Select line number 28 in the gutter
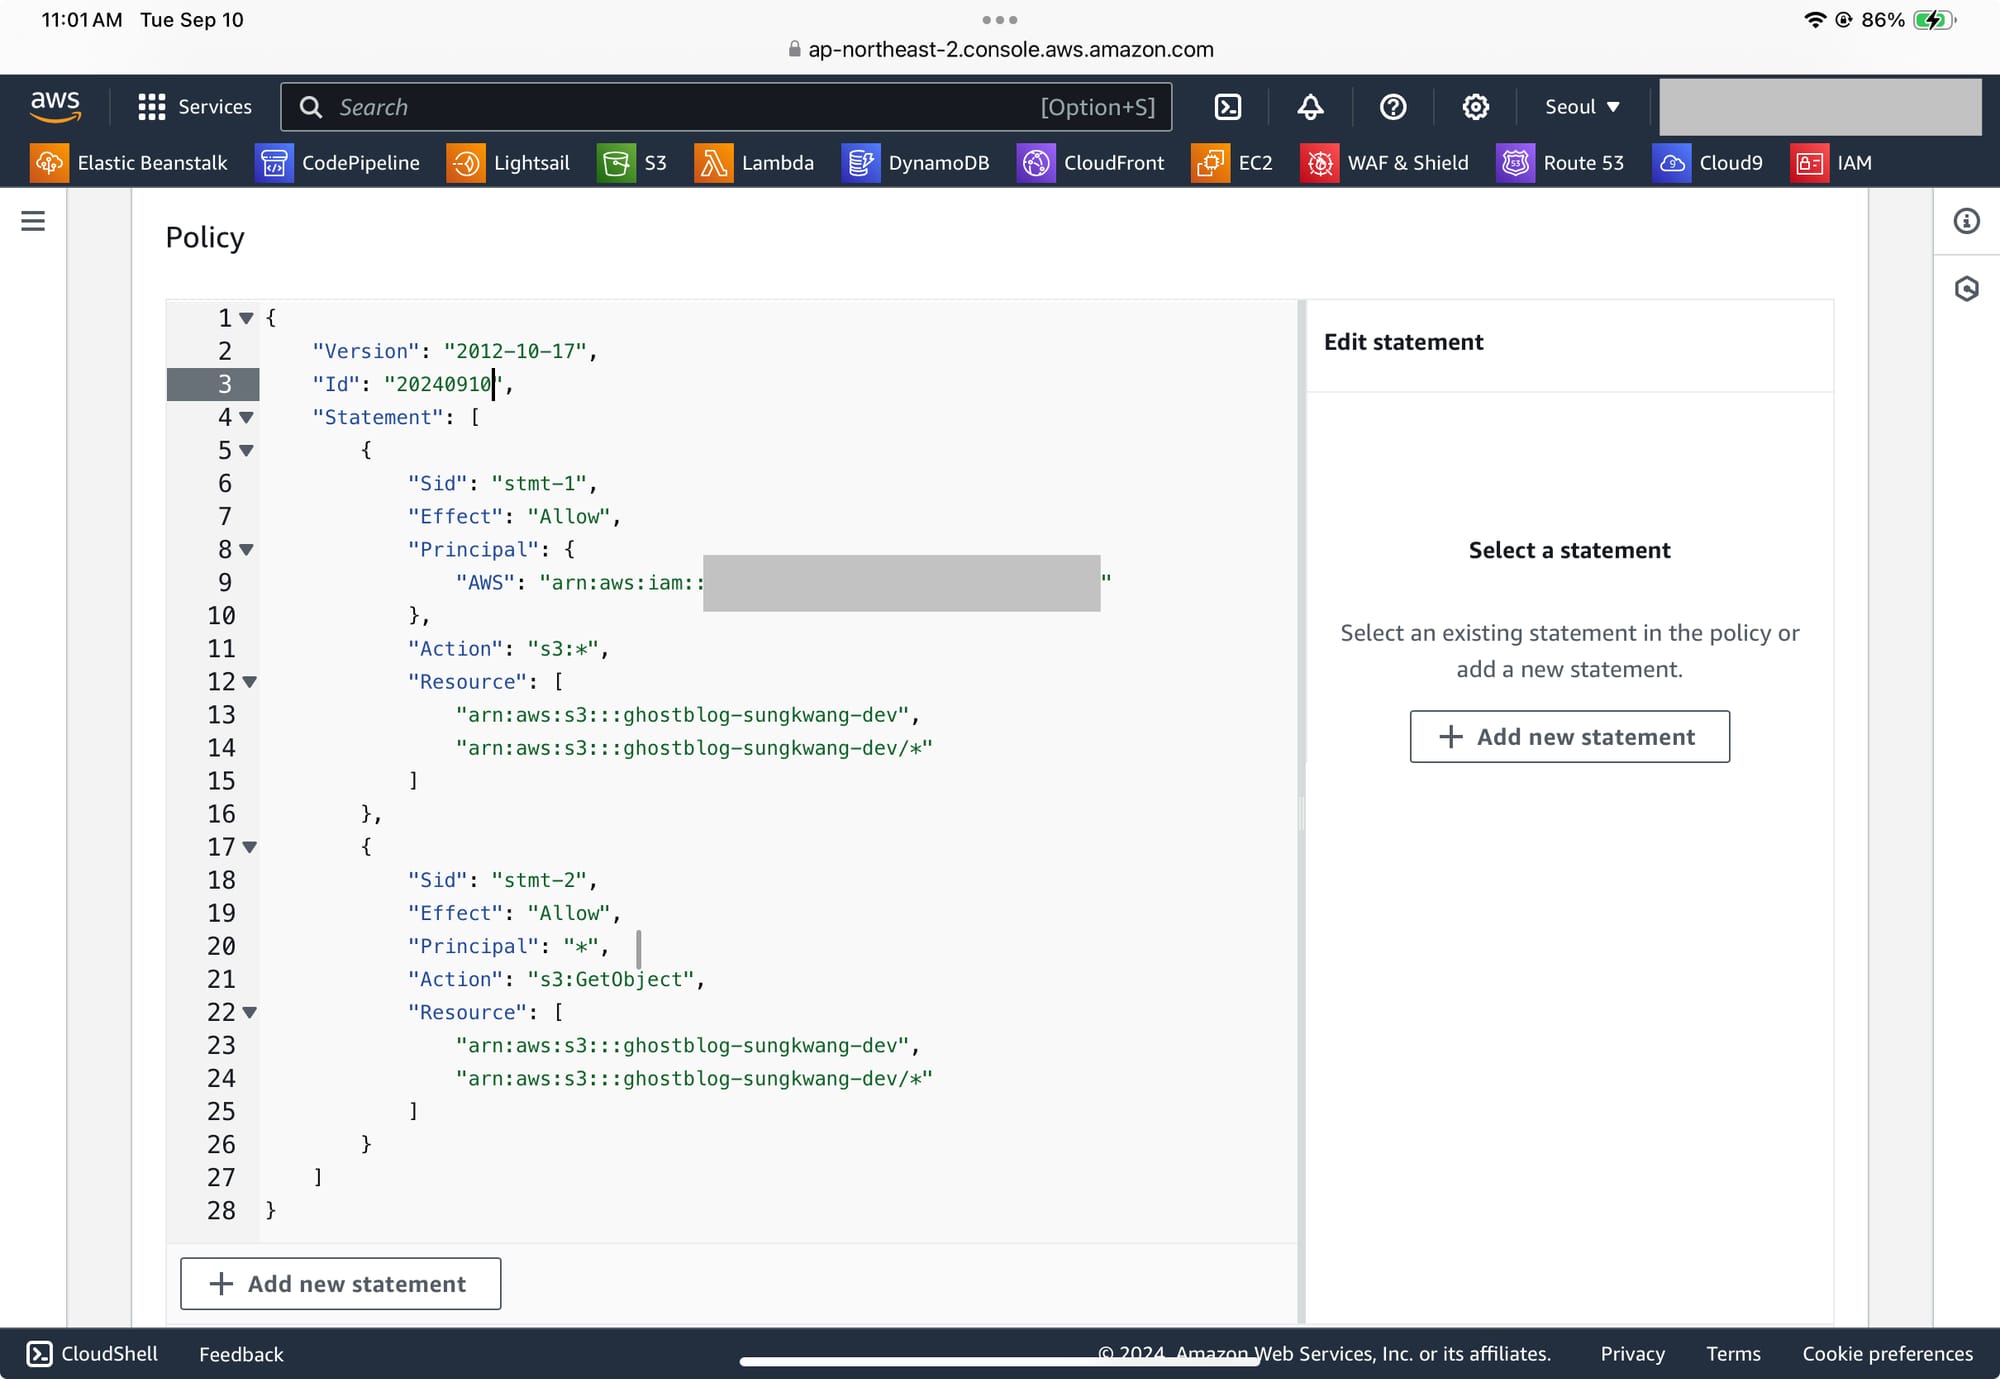Viewport: 2000px width, 1379px height. coord(221,1210)
